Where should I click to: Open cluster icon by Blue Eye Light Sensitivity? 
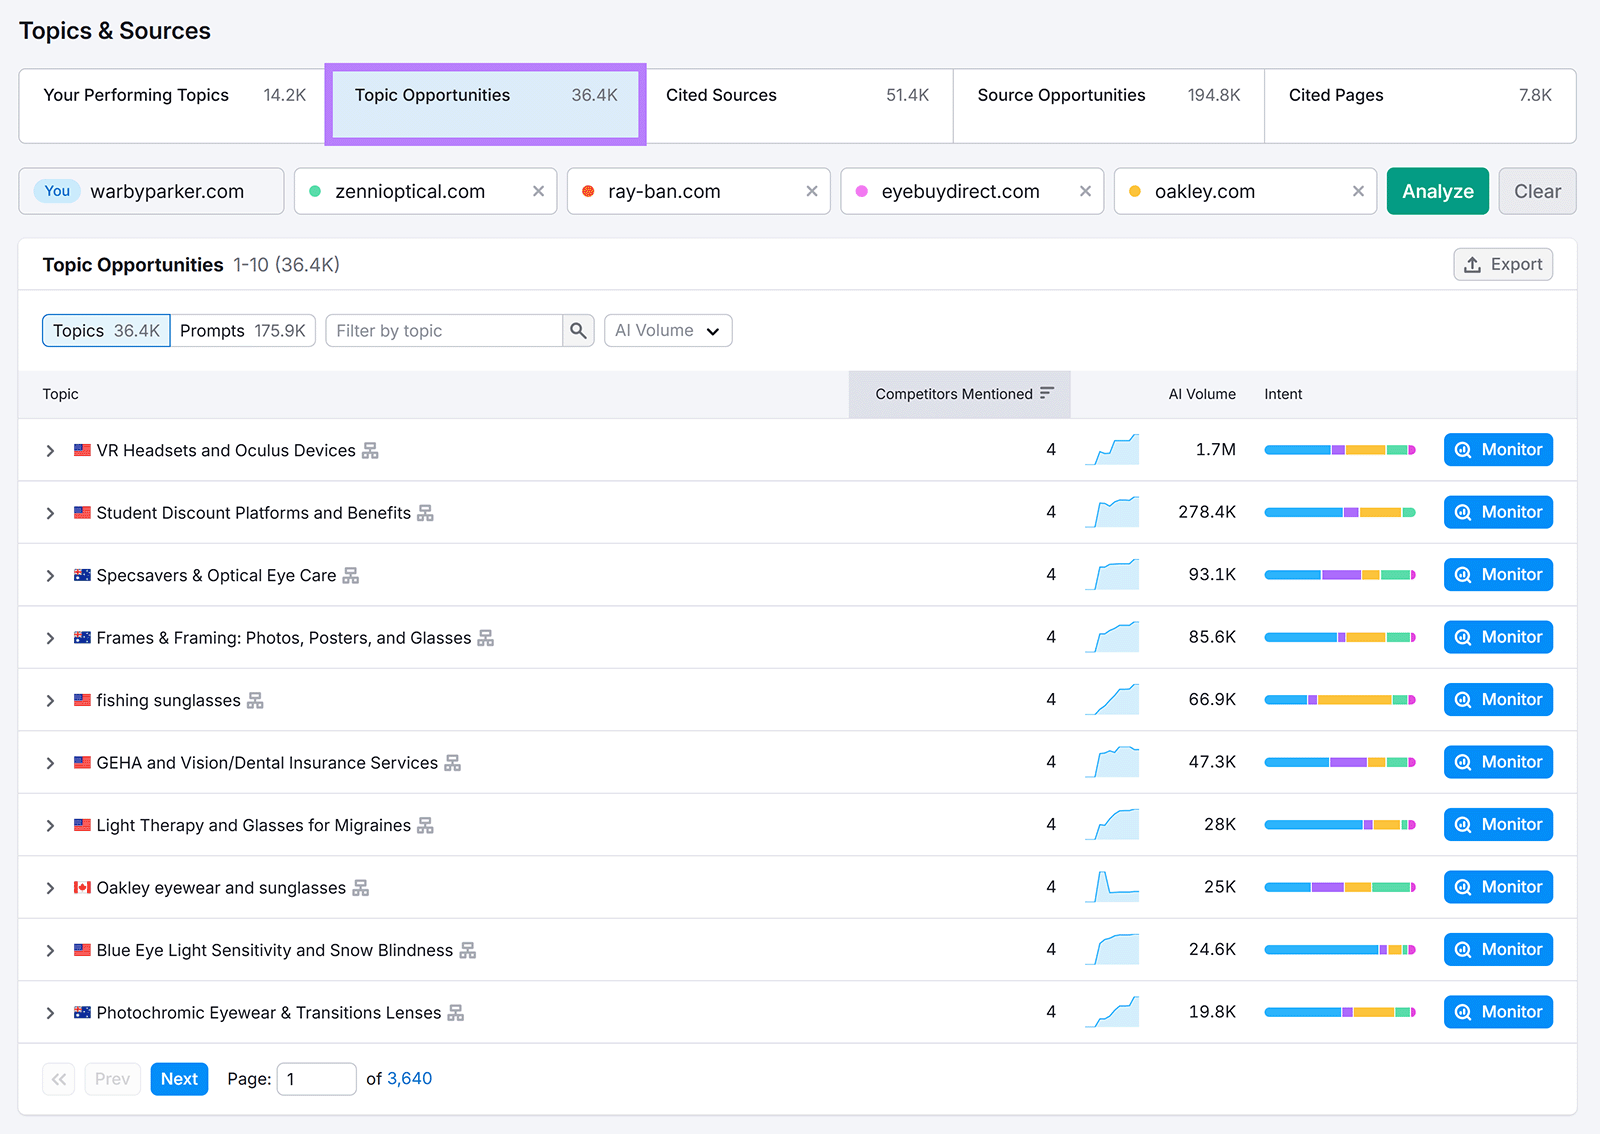(467, 951)
